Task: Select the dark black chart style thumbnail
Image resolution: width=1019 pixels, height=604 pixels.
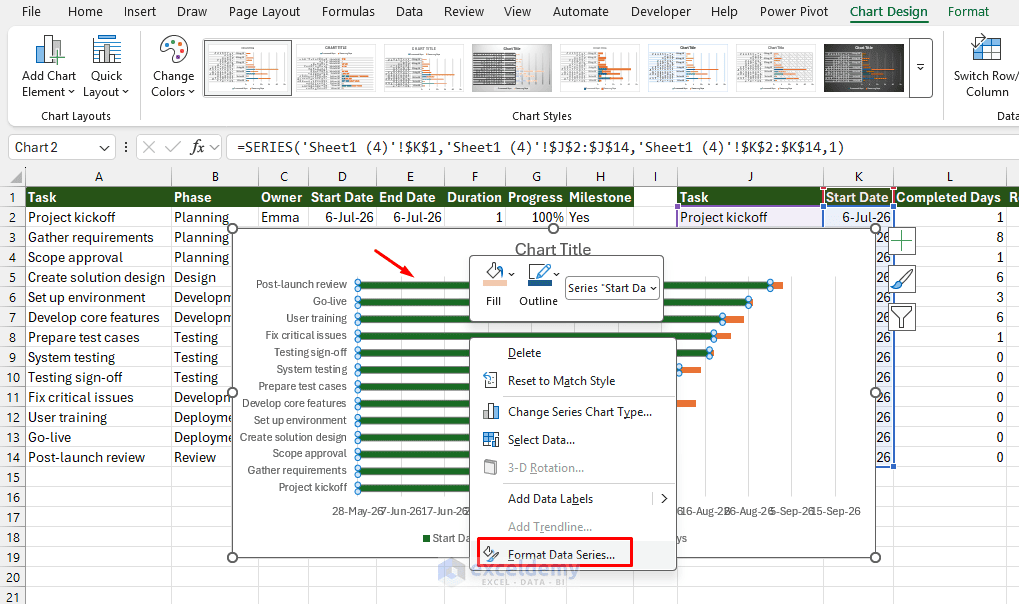Action: (x=864, y=68)
